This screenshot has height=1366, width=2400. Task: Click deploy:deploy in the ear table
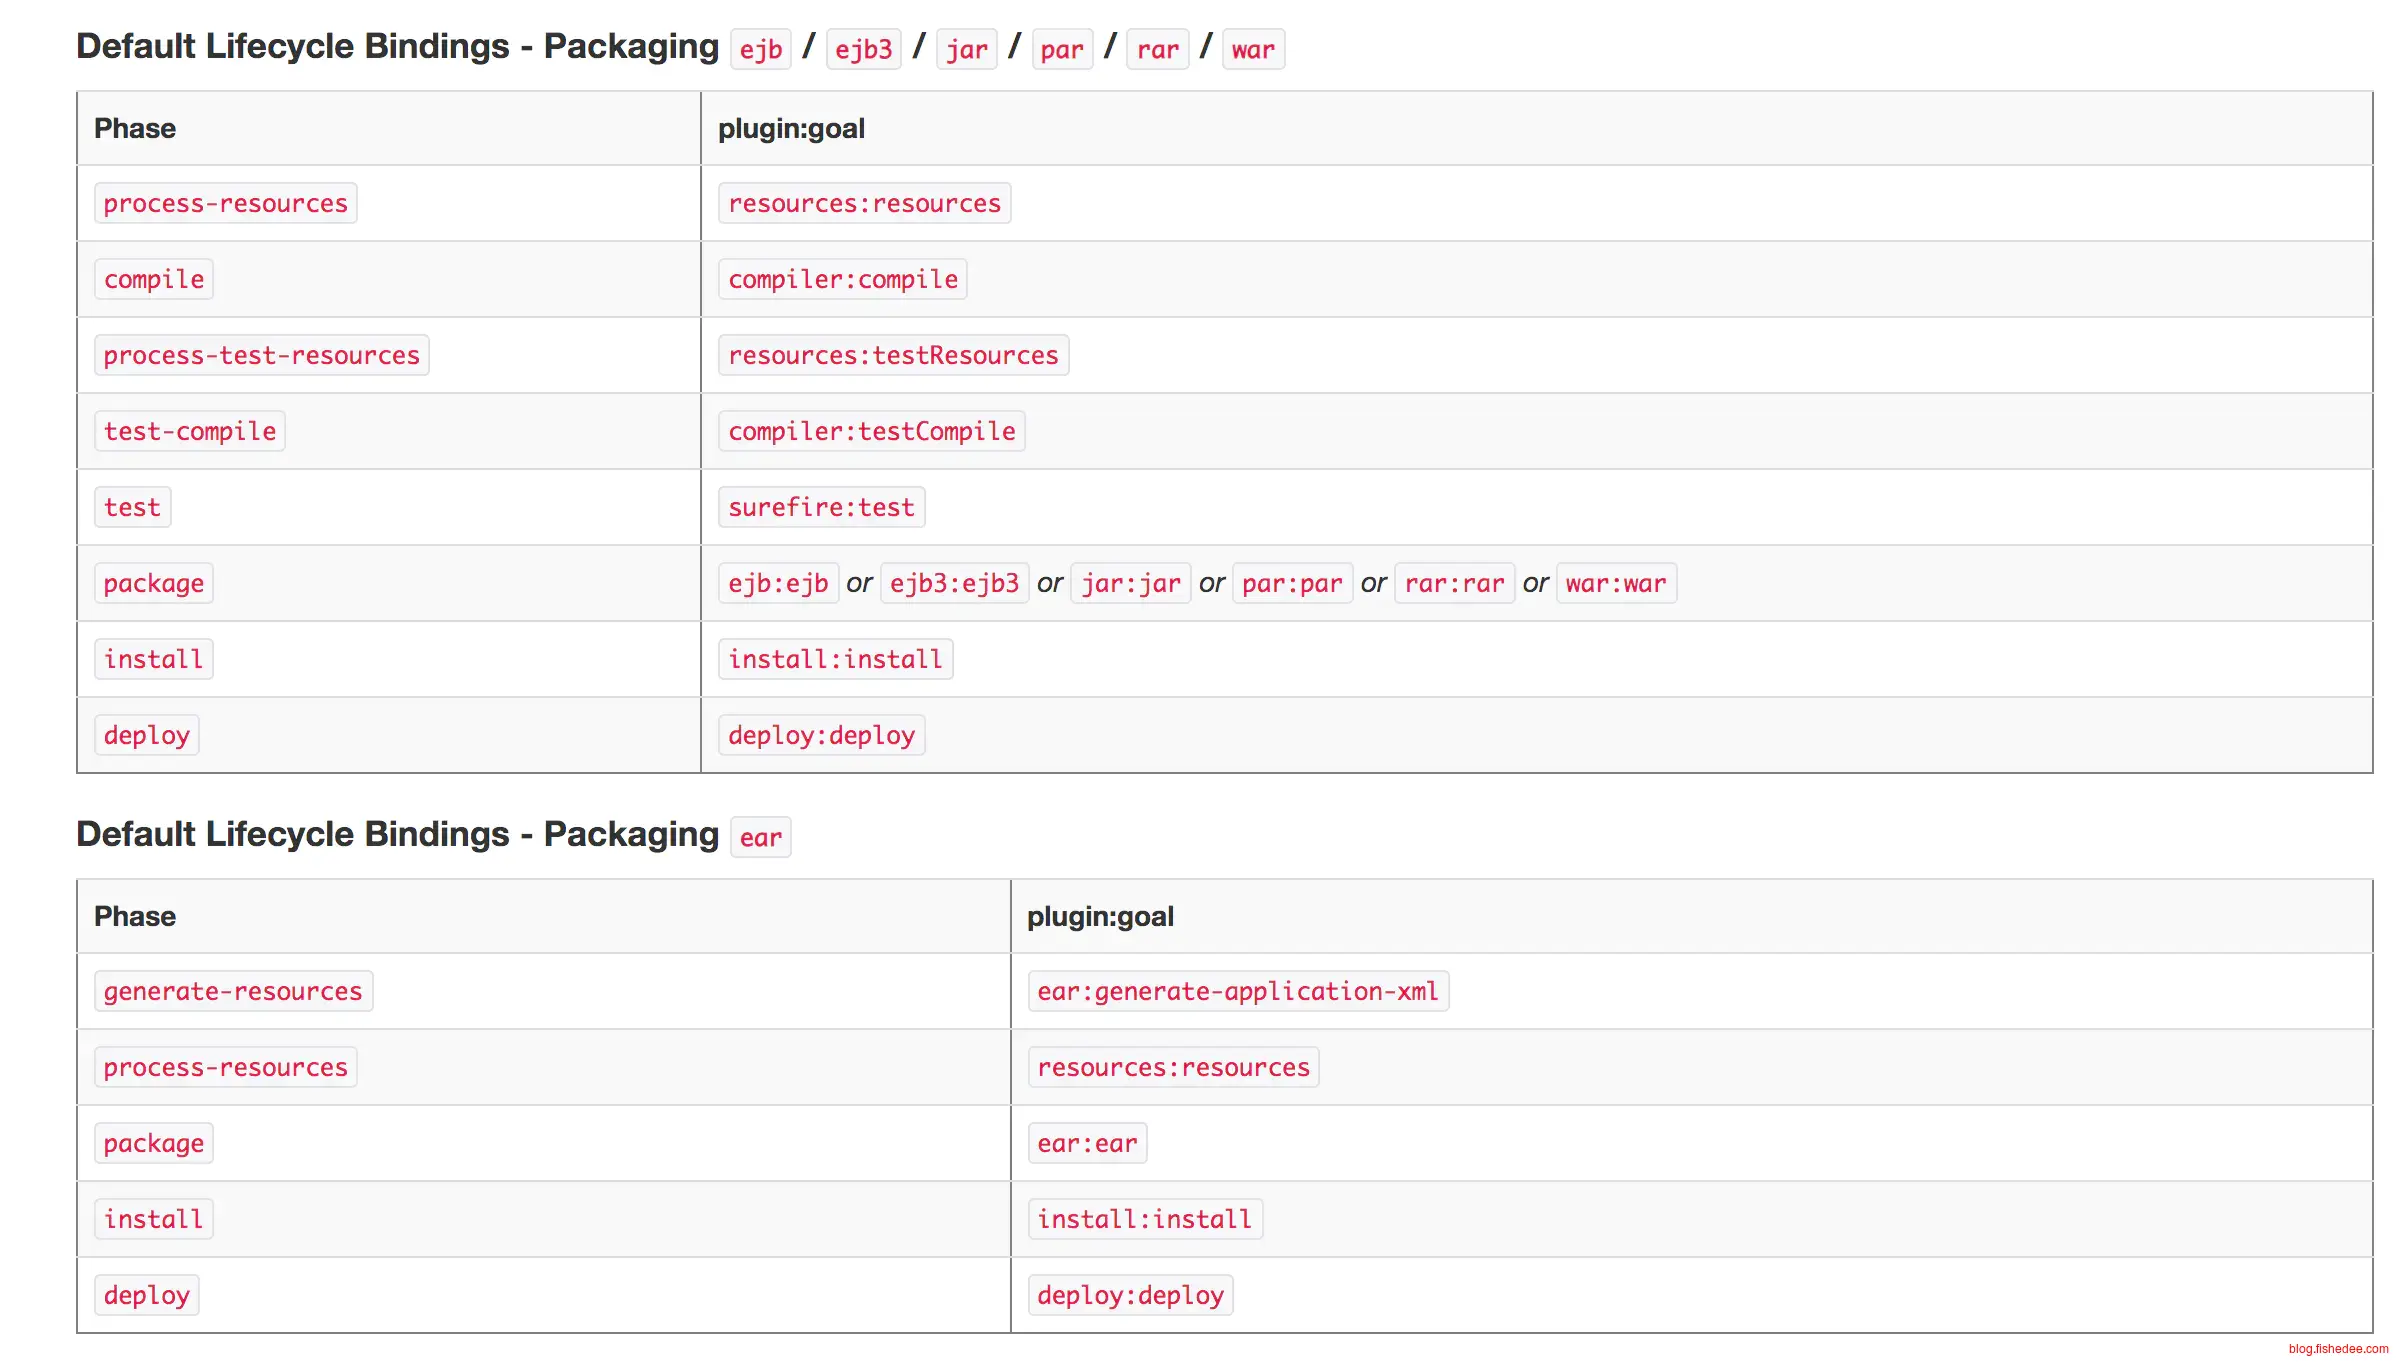(x=1130, y=1296)
